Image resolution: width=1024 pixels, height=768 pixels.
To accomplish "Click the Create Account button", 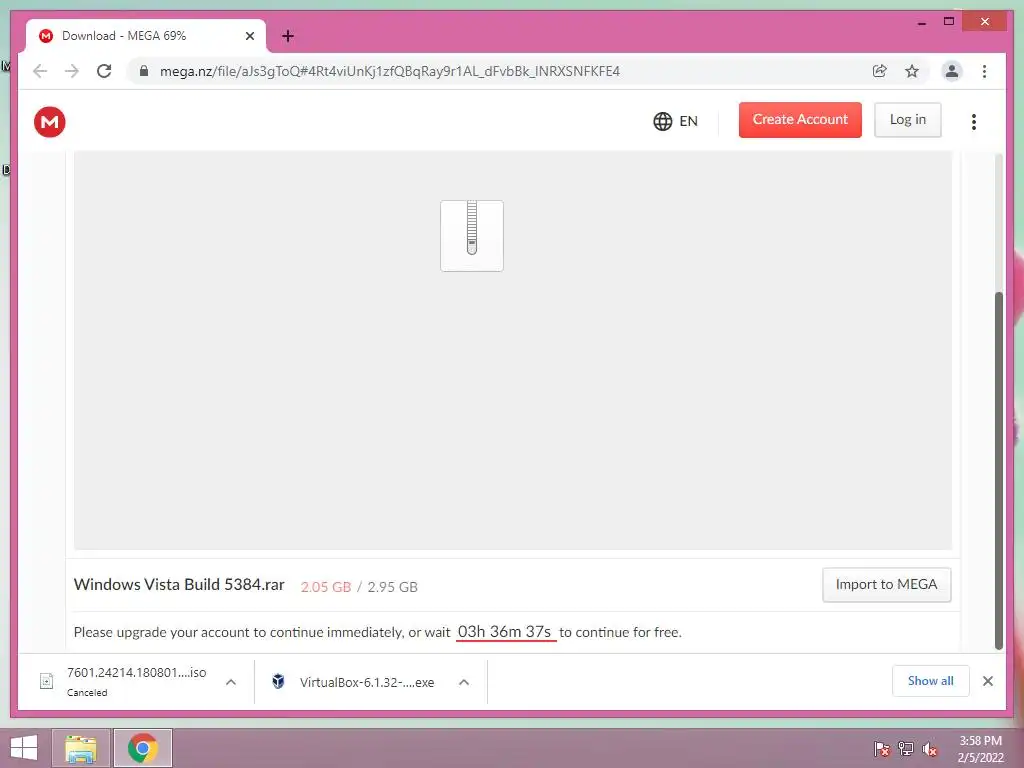I will pyautogui.click(x=800, y=120).
